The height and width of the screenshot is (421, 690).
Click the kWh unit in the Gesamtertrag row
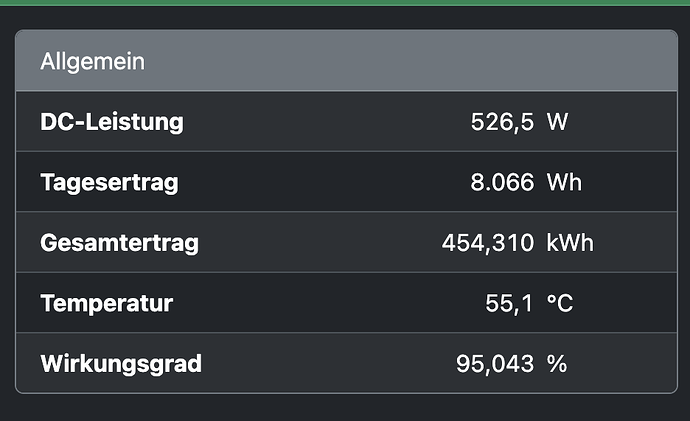[x=570, y=243]
